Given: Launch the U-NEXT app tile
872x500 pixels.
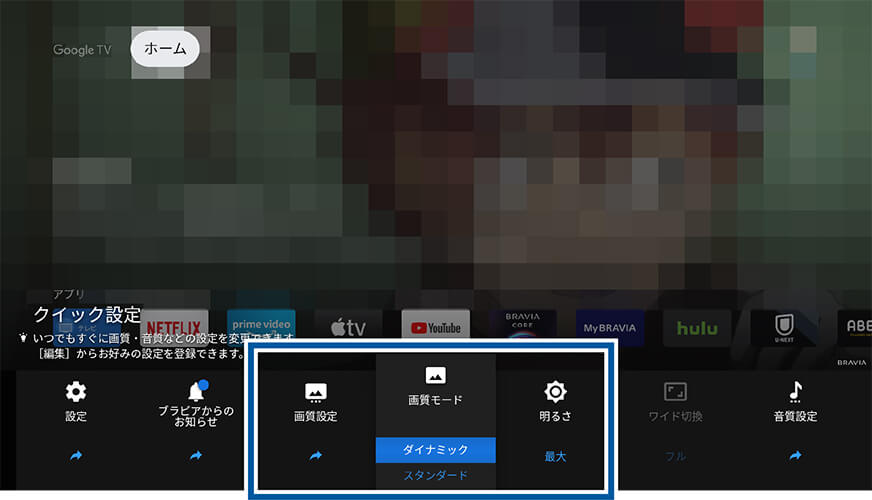Looking at the screenshot, I should [x=784, y=327].
